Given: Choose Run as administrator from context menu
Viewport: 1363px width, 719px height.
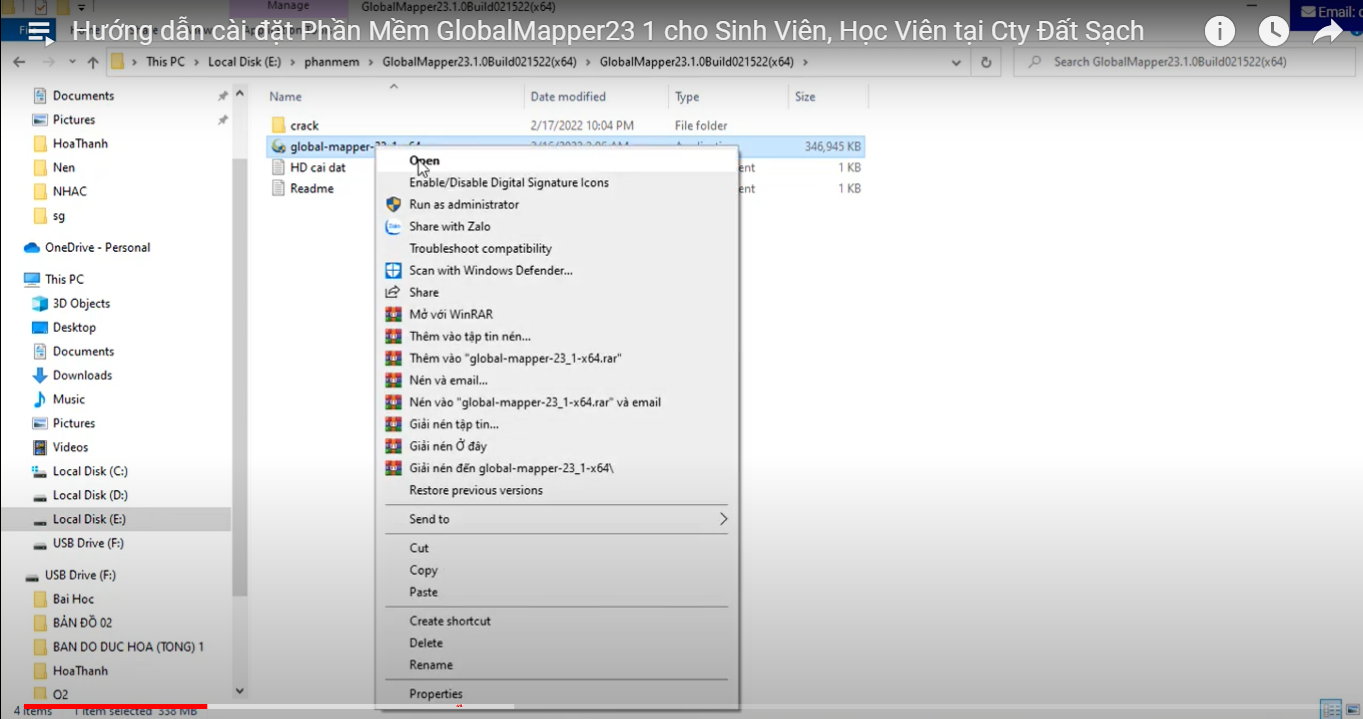Looking at the screenshot, I should [x=463, y=205].
